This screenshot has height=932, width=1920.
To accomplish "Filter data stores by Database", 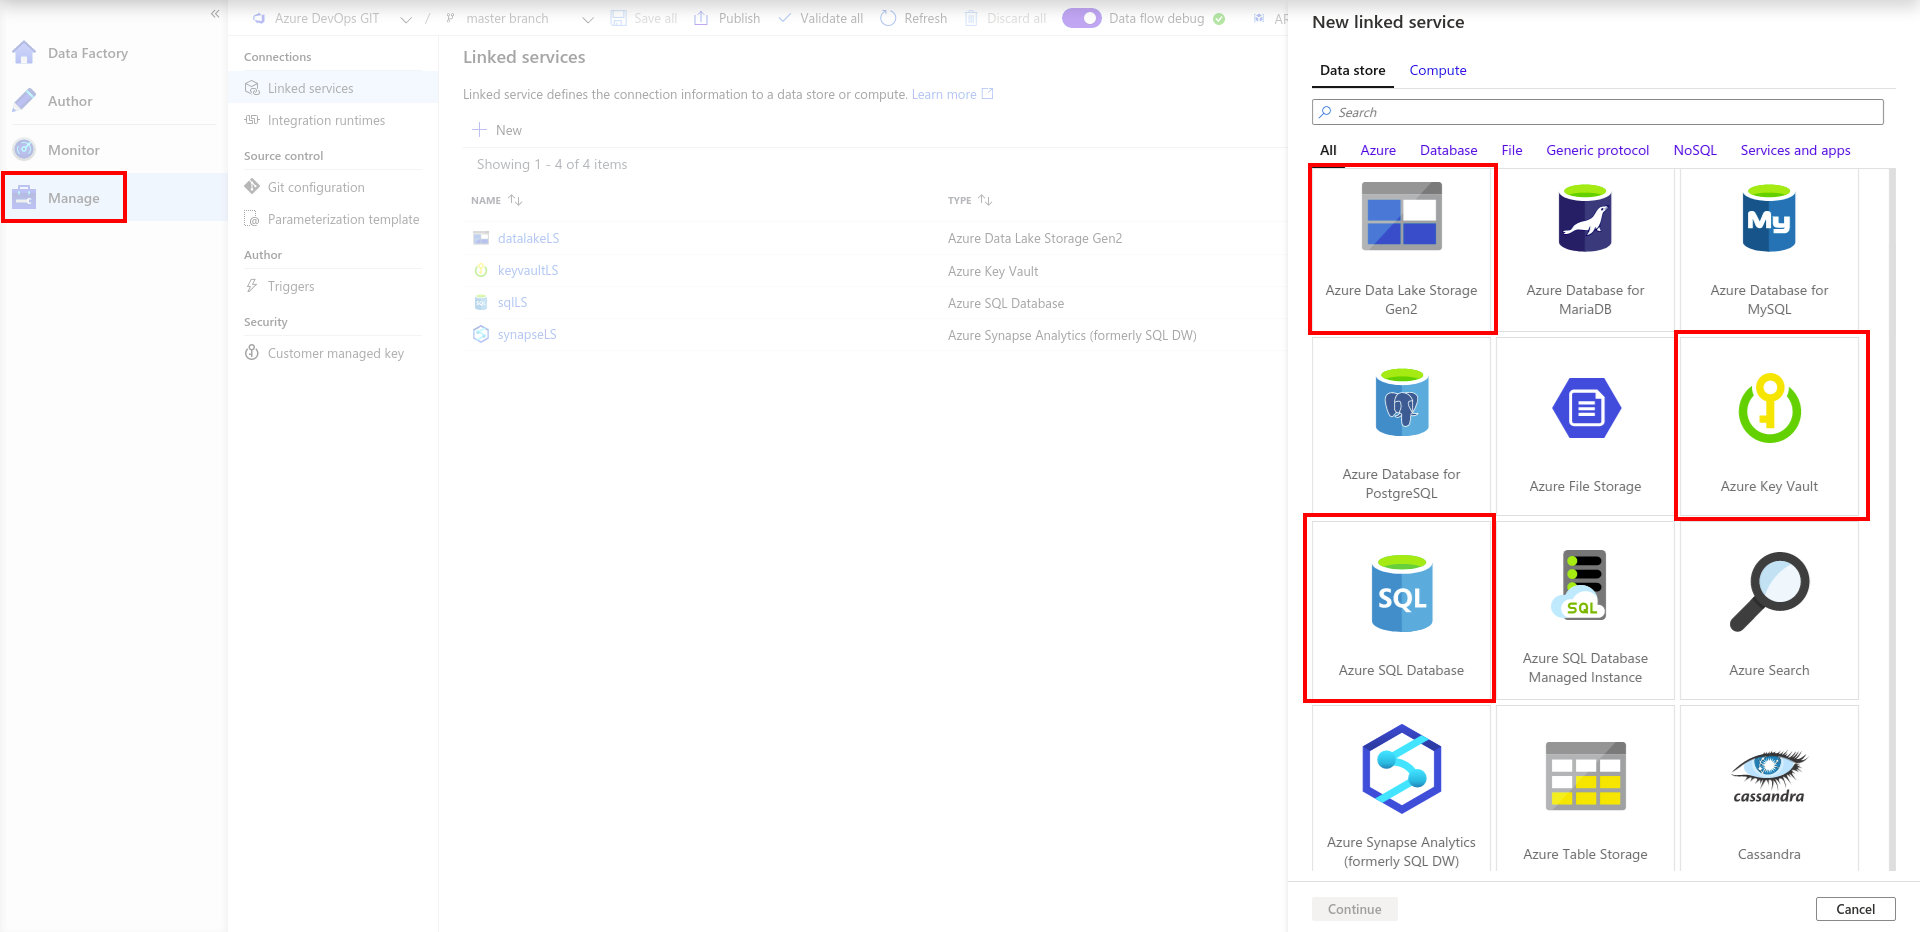I will (x=1448, y=150).
